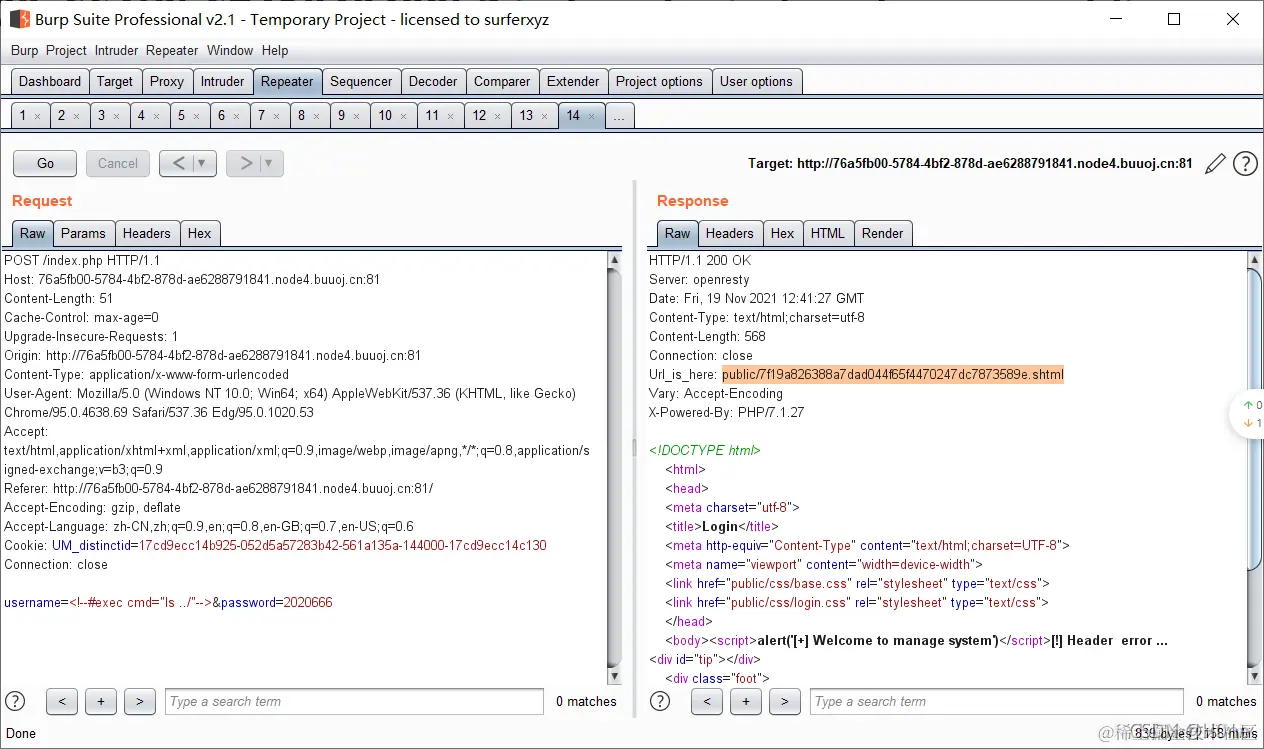Image resolution: width=1264 pixels, height=749 pixels.
Task: Open the Repeater menu
Action: [x=172, y=50]
